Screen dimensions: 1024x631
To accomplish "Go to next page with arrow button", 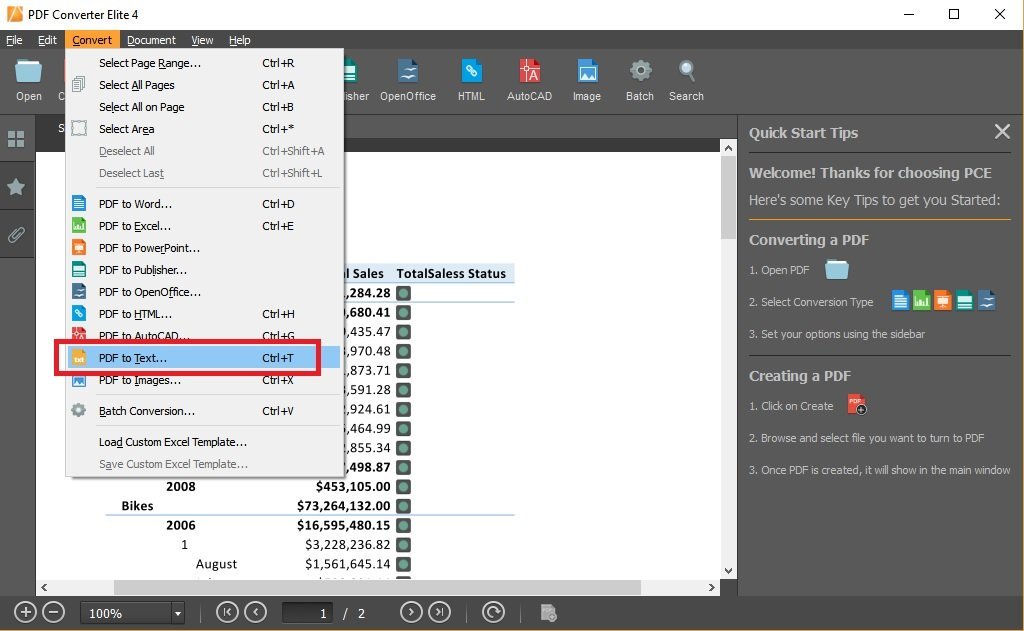I will (410, 613).
